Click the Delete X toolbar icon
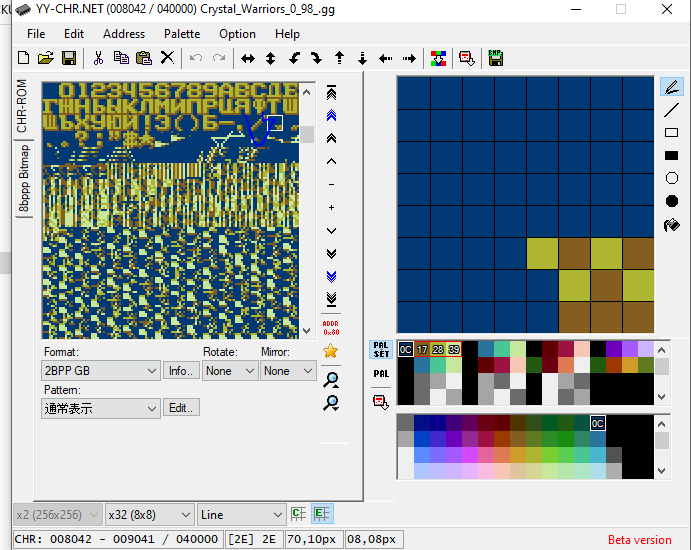This screenshot has height=550, width=691. pos(167,58)
